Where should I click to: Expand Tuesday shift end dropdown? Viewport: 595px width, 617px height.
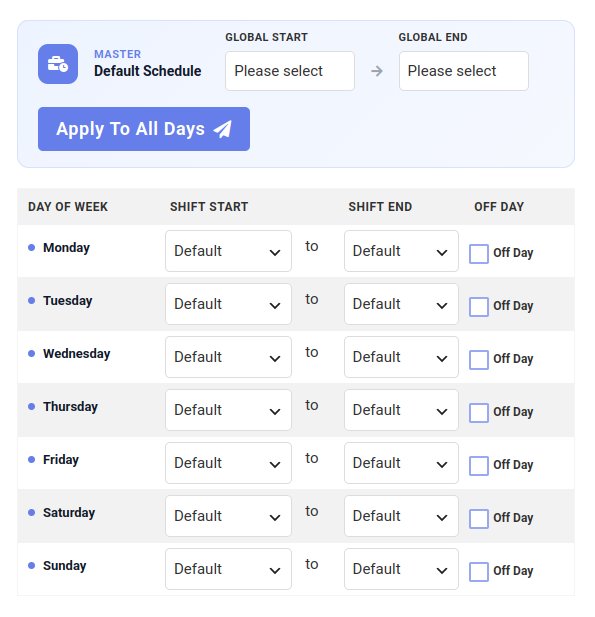point(401,304)
